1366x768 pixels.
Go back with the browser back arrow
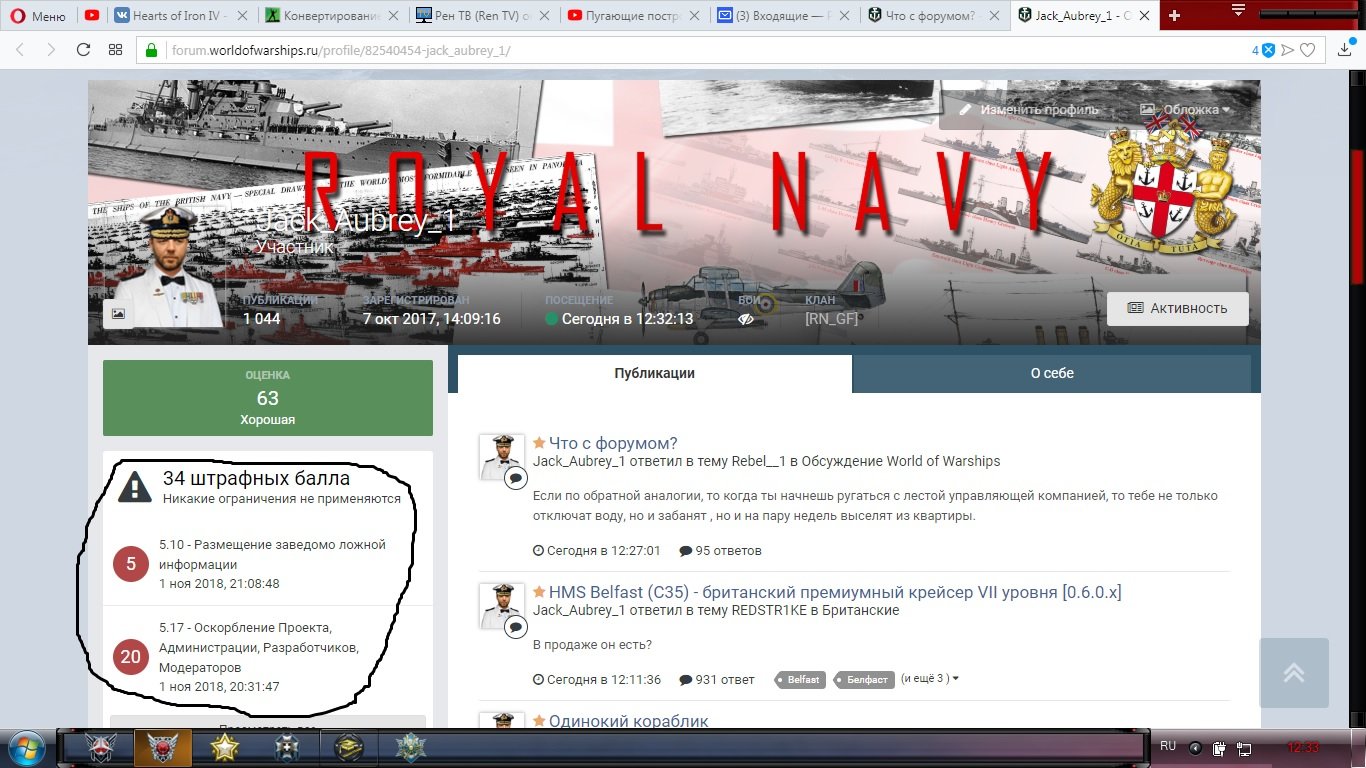[x=21, y=50]
